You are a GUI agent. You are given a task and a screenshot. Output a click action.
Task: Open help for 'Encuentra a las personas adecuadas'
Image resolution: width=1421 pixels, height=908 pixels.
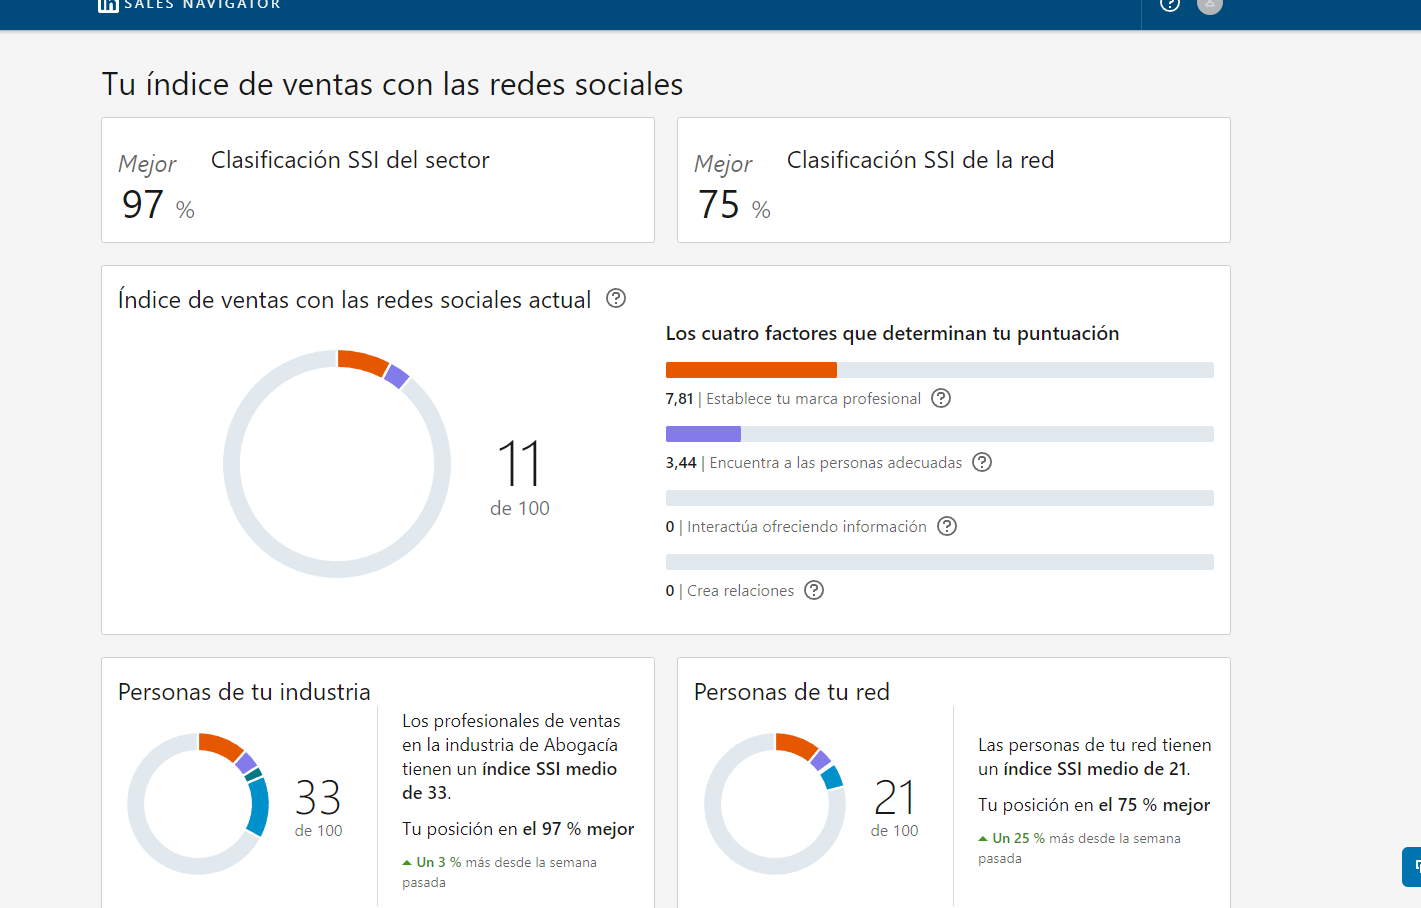click(x=982, y=462)
